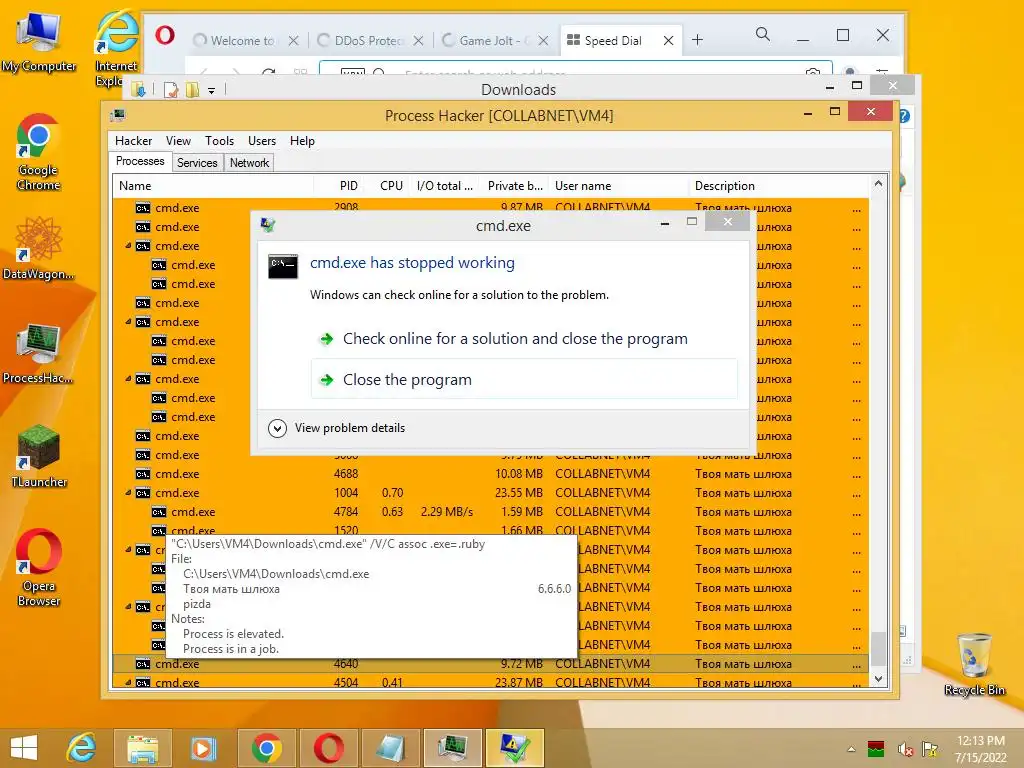Collapse the tenth-row cmd.exe parent node
Screen dimensions: 1024x768
point(128,378)
